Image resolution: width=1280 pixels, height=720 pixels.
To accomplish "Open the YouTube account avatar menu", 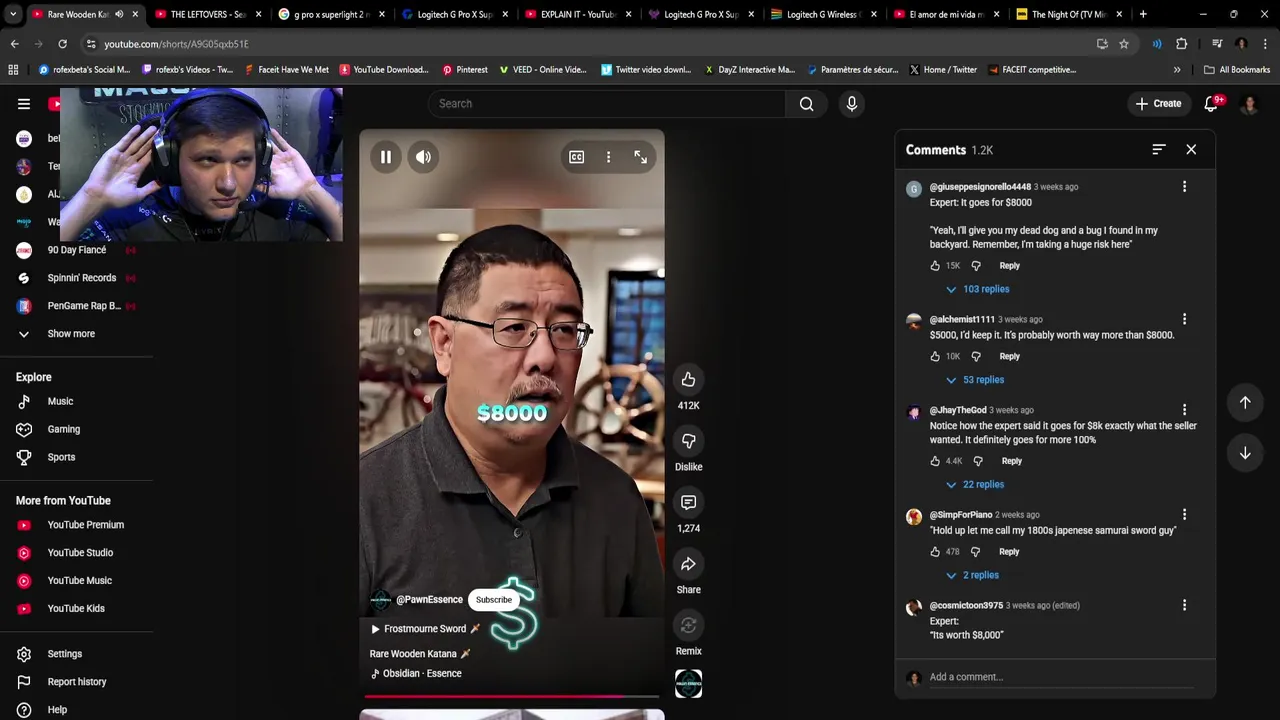I will tap(1249, 104).
